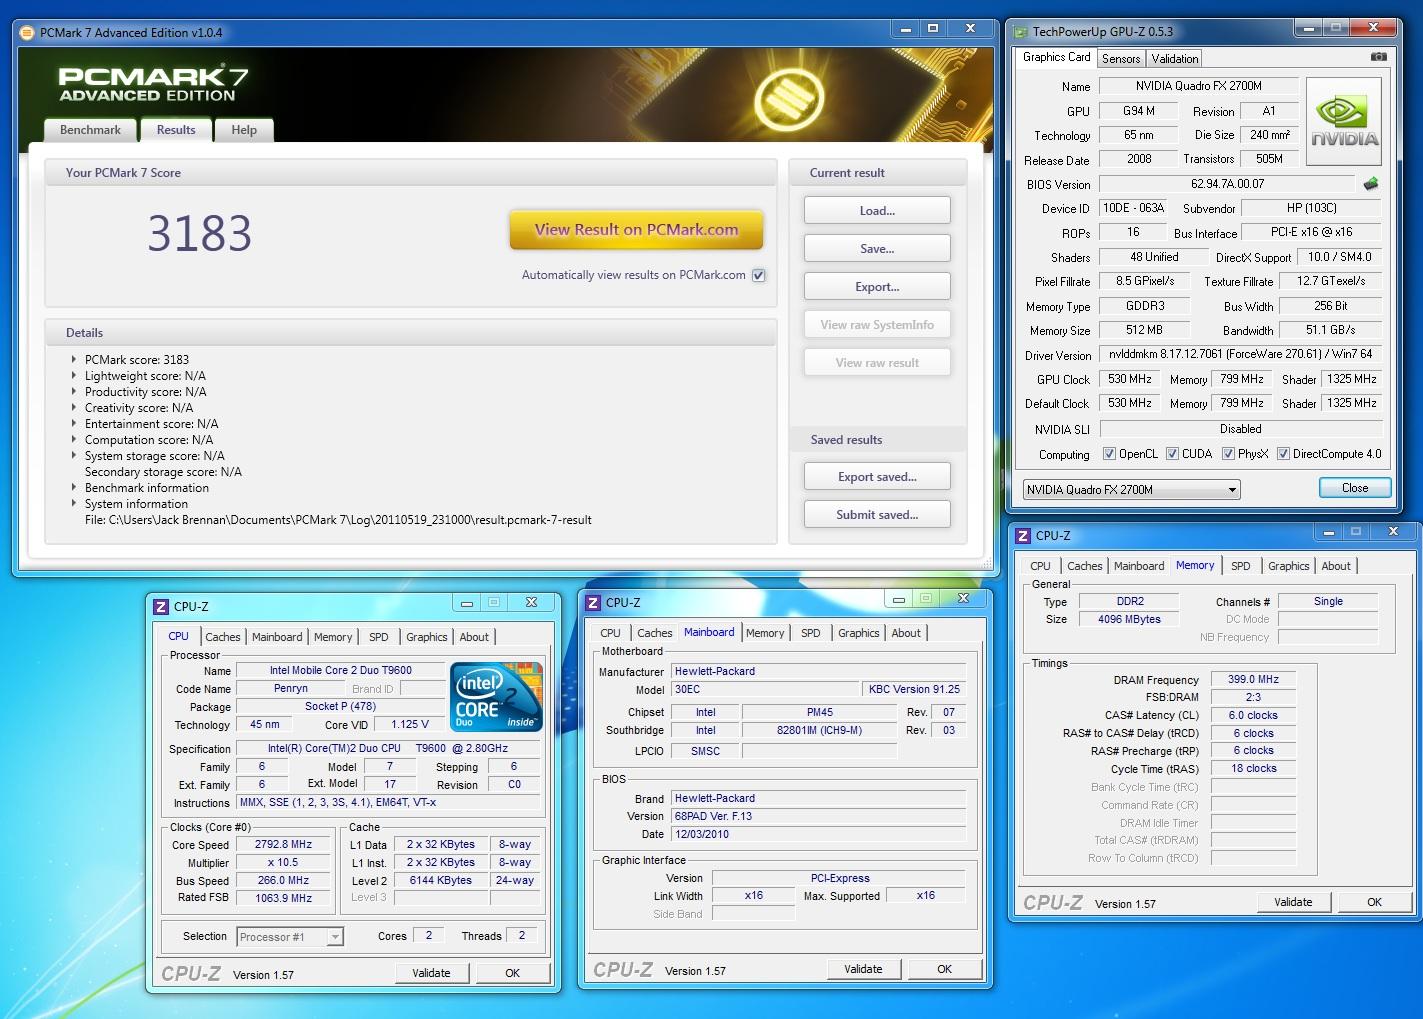Viewport: 1423px width, 1019px height.
Task: Open the Validation tab in GPU-Z
Action: 1174,59
